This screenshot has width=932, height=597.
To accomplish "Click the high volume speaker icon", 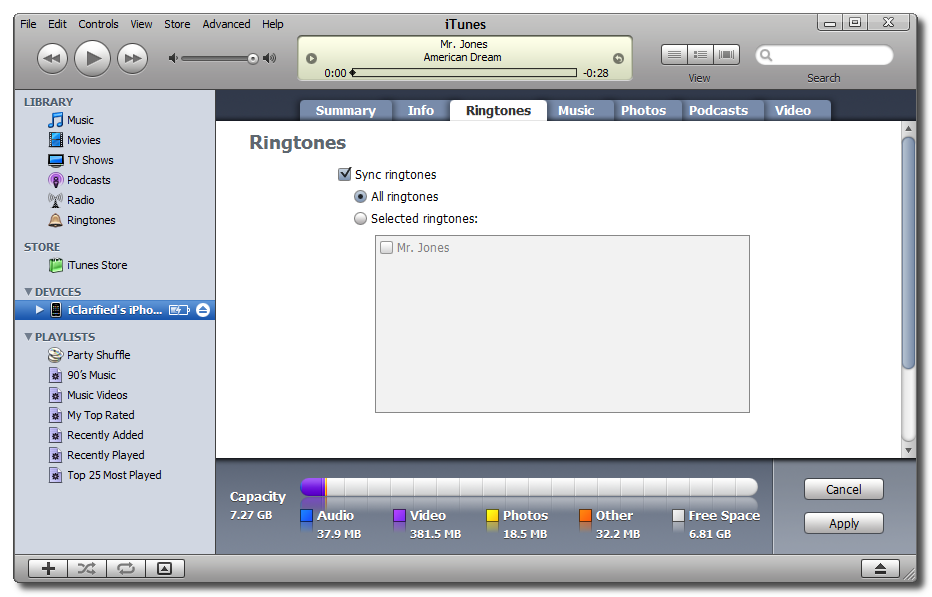I will point(270,58).
